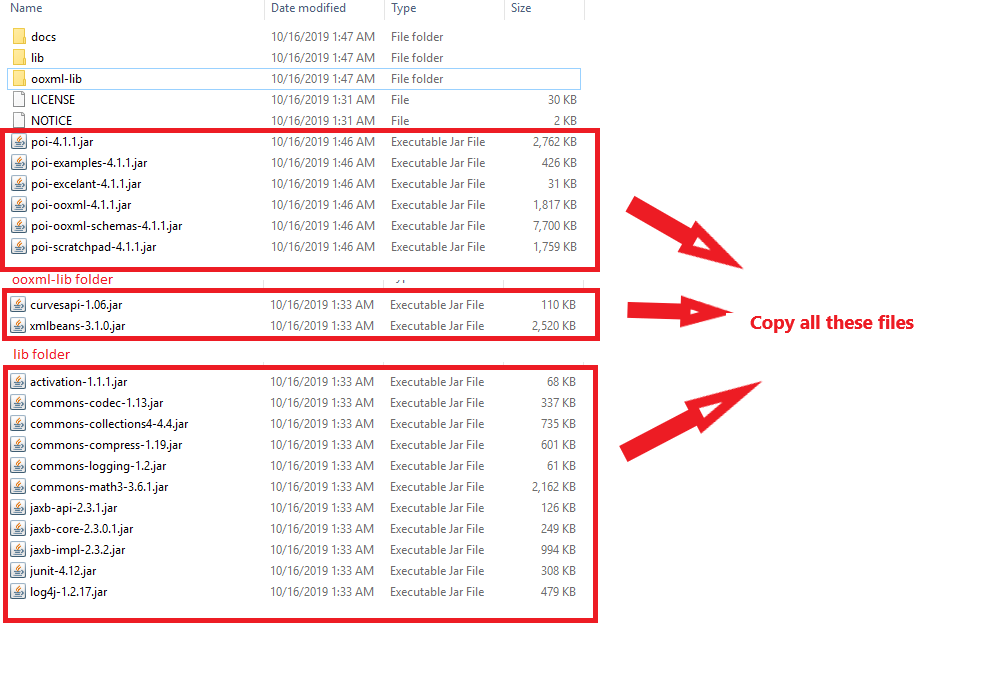Select the jaxb-impl-2.3.2.jar file name
This screenshot has width=1000, height=686.
[78, 550]
